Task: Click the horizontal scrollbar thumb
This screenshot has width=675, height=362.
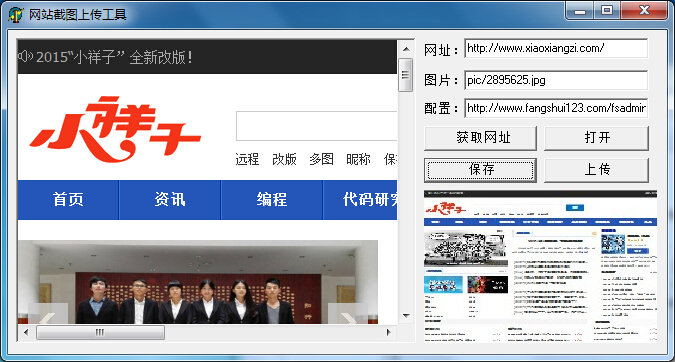Action: 100,332
